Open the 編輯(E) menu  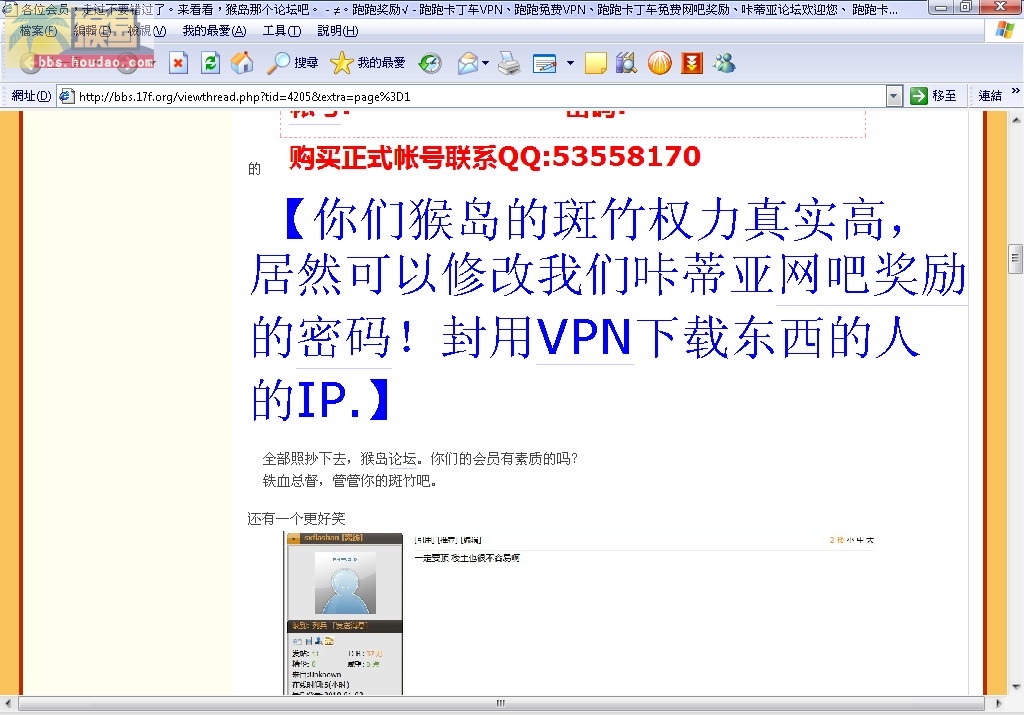pyautogui.click(x=92, y=31)
